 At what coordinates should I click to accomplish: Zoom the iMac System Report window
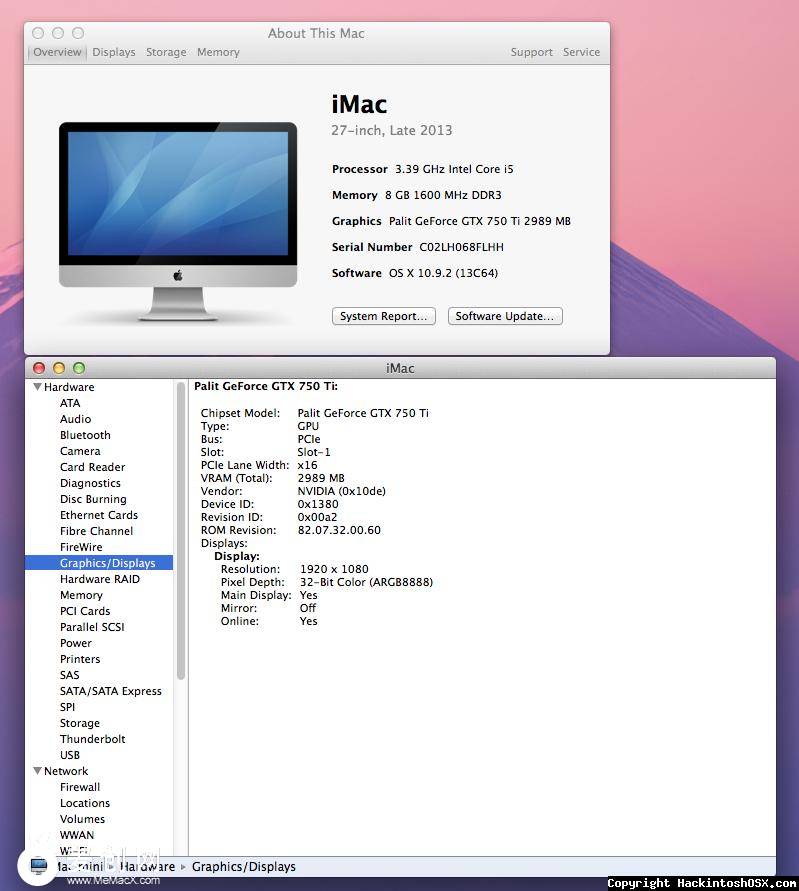pos(79,368)
